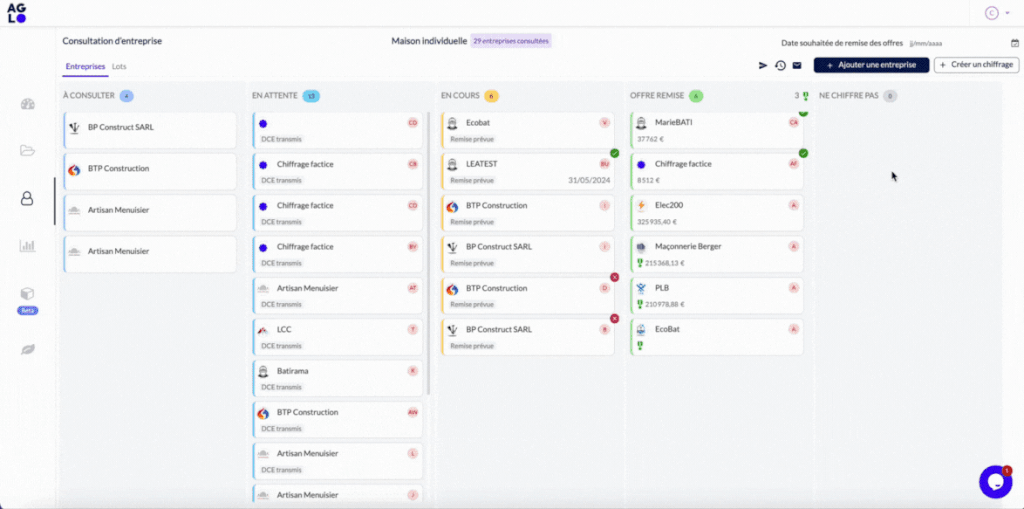Click the NE CHIFFRE PAS count badge 0
1024x509 pixels.
[x=889, y=96]
